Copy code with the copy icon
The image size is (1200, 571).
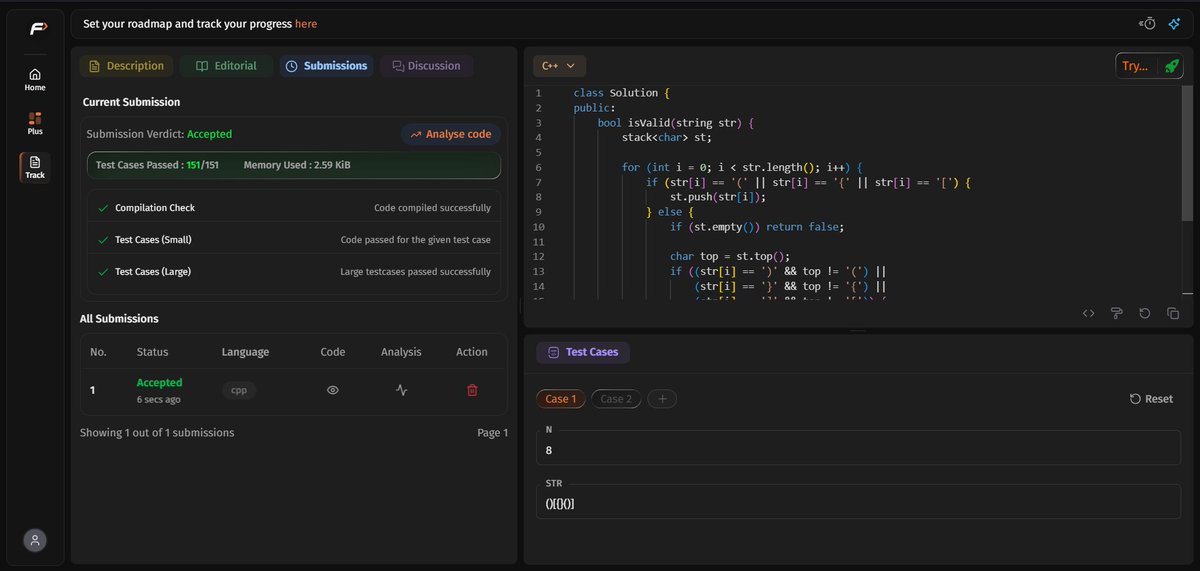1173,313
